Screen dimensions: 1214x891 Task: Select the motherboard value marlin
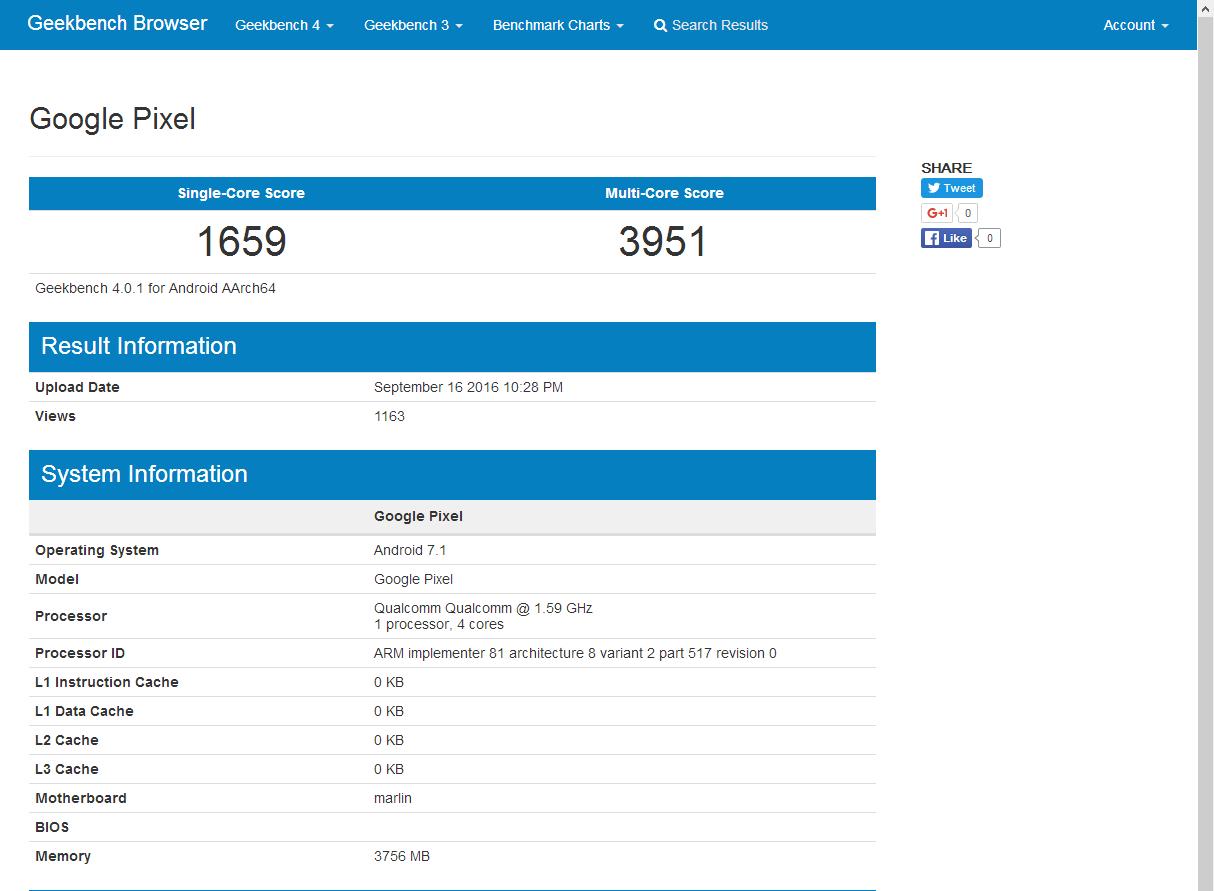(393, 798)
